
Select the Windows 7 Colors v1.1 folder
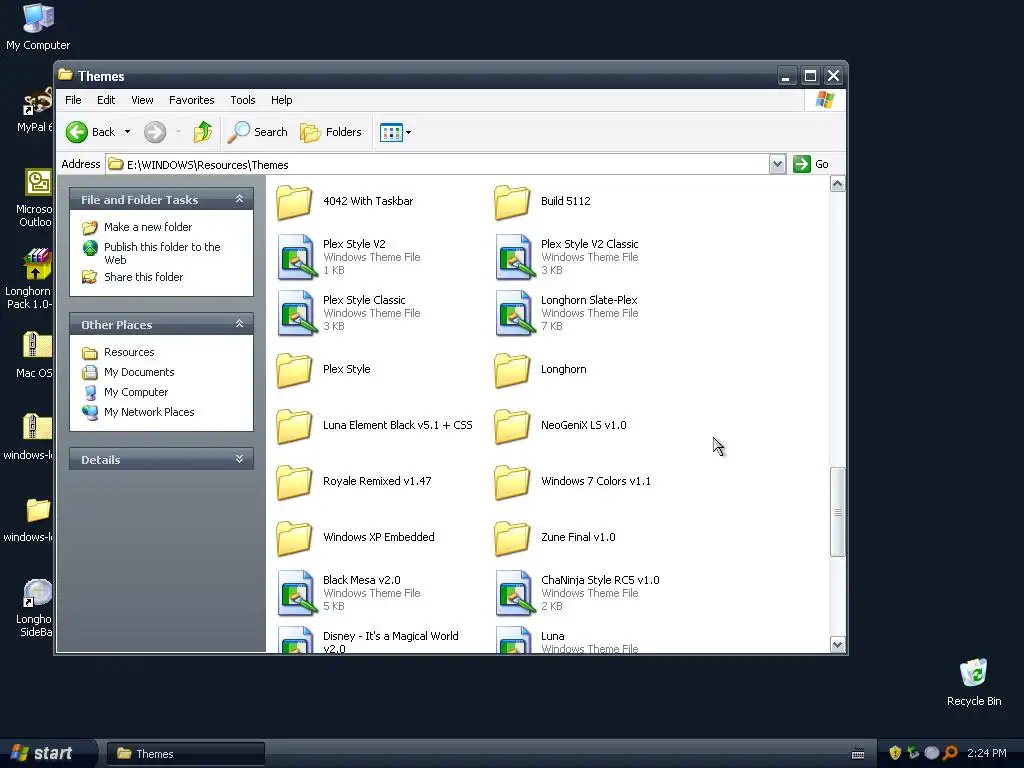[512, 482]
